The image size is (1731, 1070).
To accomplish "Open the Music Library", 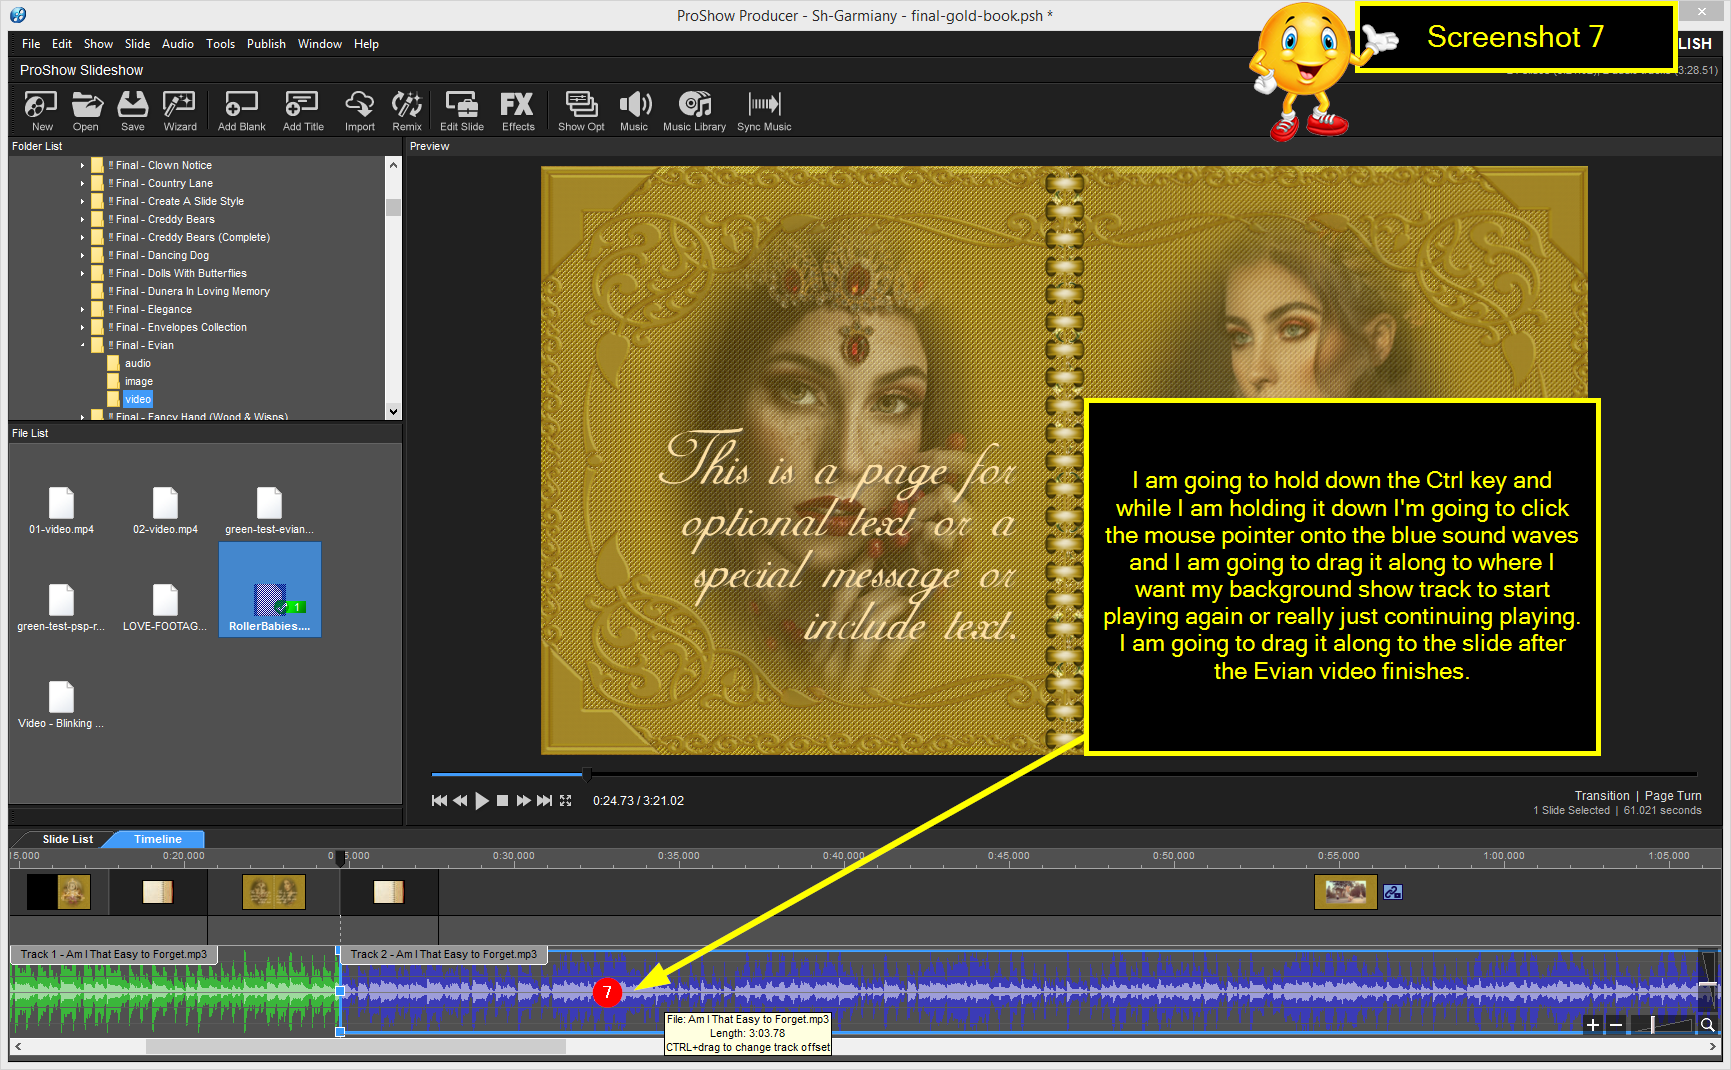I will click(694, 111).
